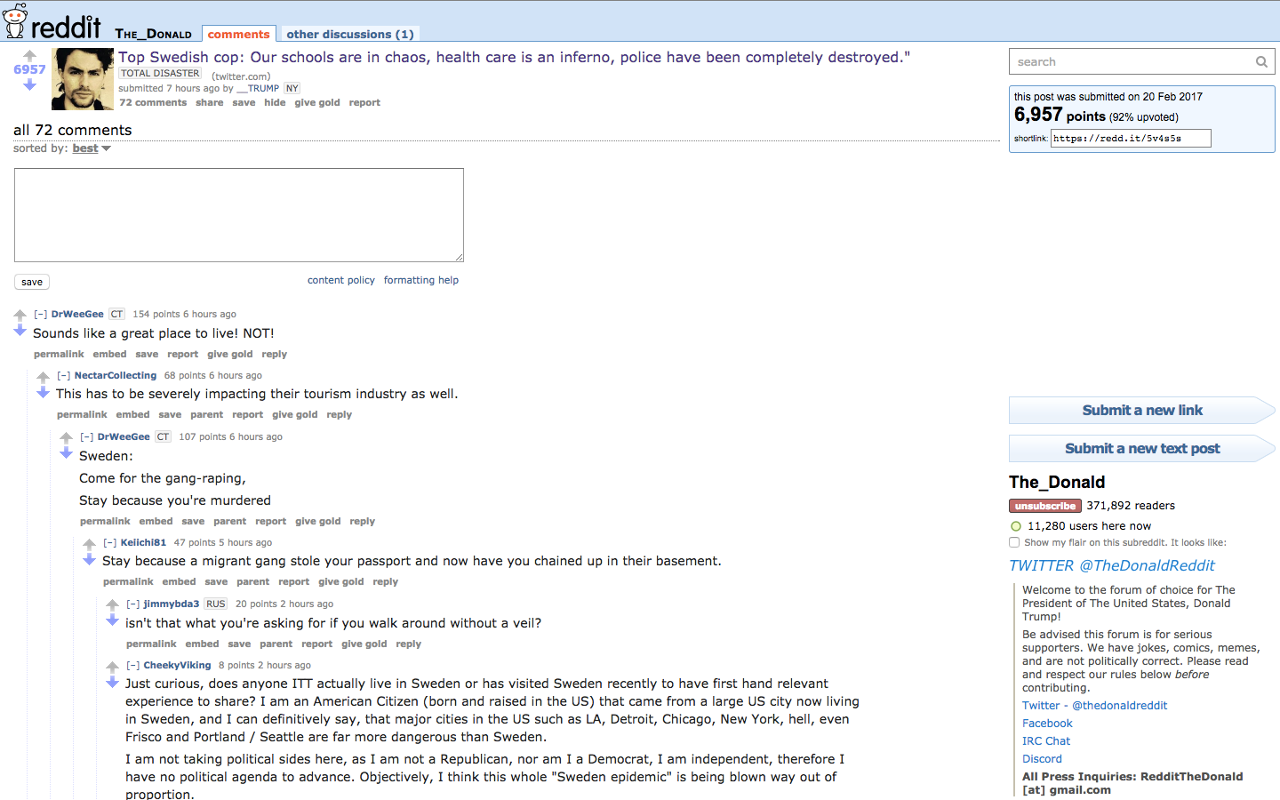Image resolution: width=1280 pixels, height=800 pixels.
Task: Open the post's thumbnail image
Action: click(83, 79)
